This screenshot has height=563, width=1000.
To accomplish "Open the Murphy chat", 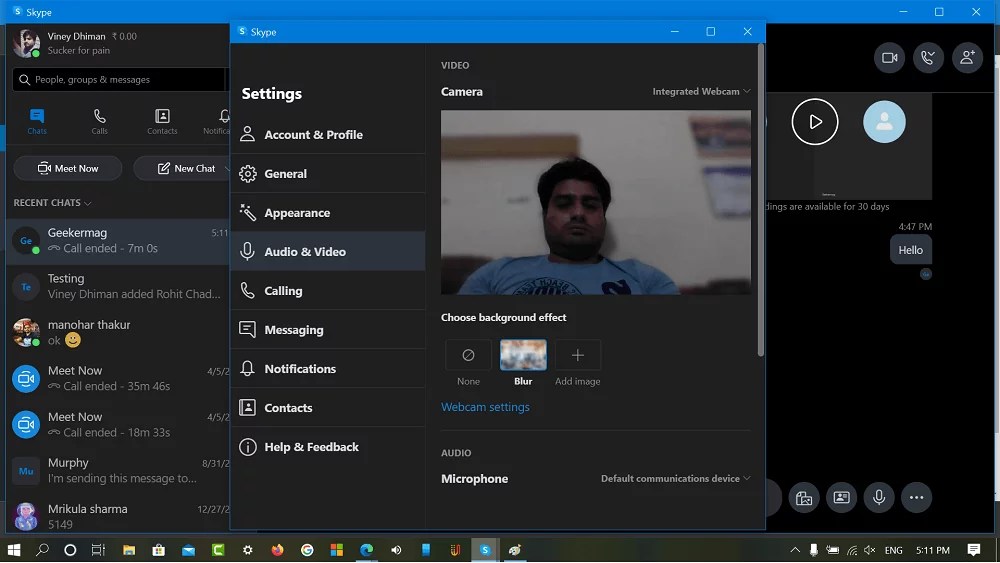I will [x=118, y=471].
